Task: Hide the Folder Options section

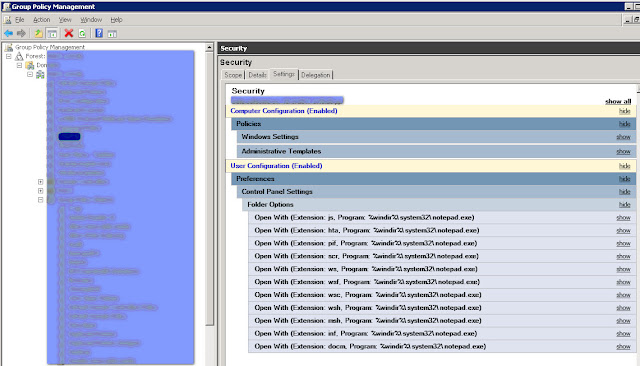Action: (x=624, y=204)
